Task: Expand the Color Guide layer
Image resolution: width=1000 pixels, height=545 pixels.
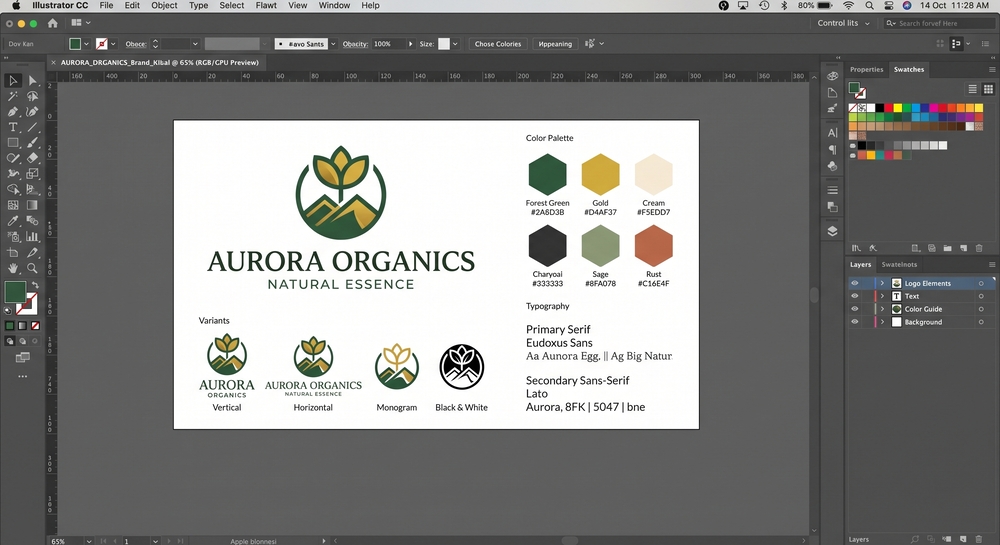Action: 882,309
